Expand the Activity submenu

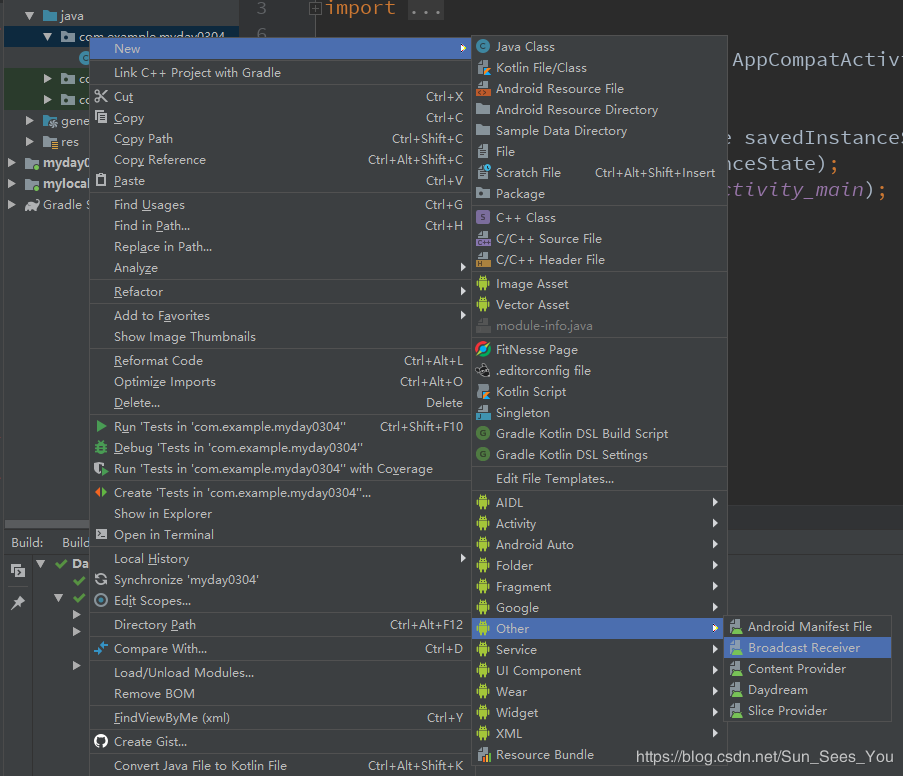(599, 524)
